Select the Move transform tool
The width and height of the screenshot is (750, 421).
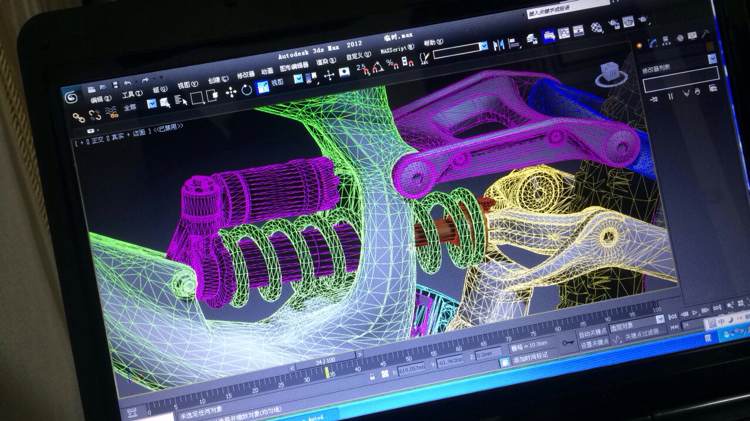click(x=231, y=92)
